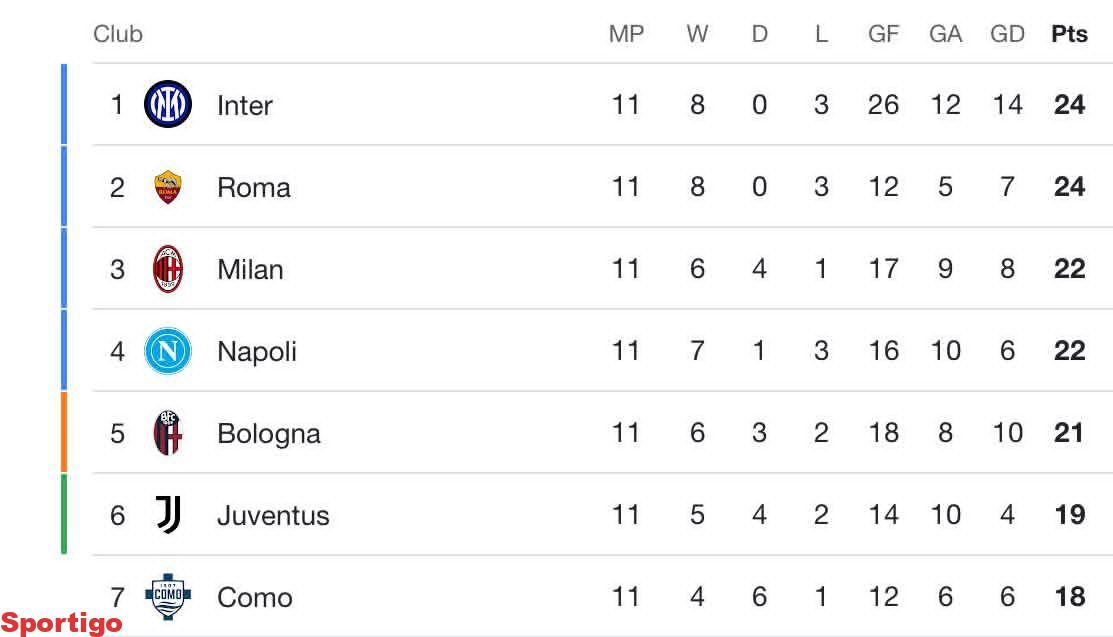This screenshot has width=1113, height=637.
Task: Click the Como club crest icon
Action: (x=167, y=597)
